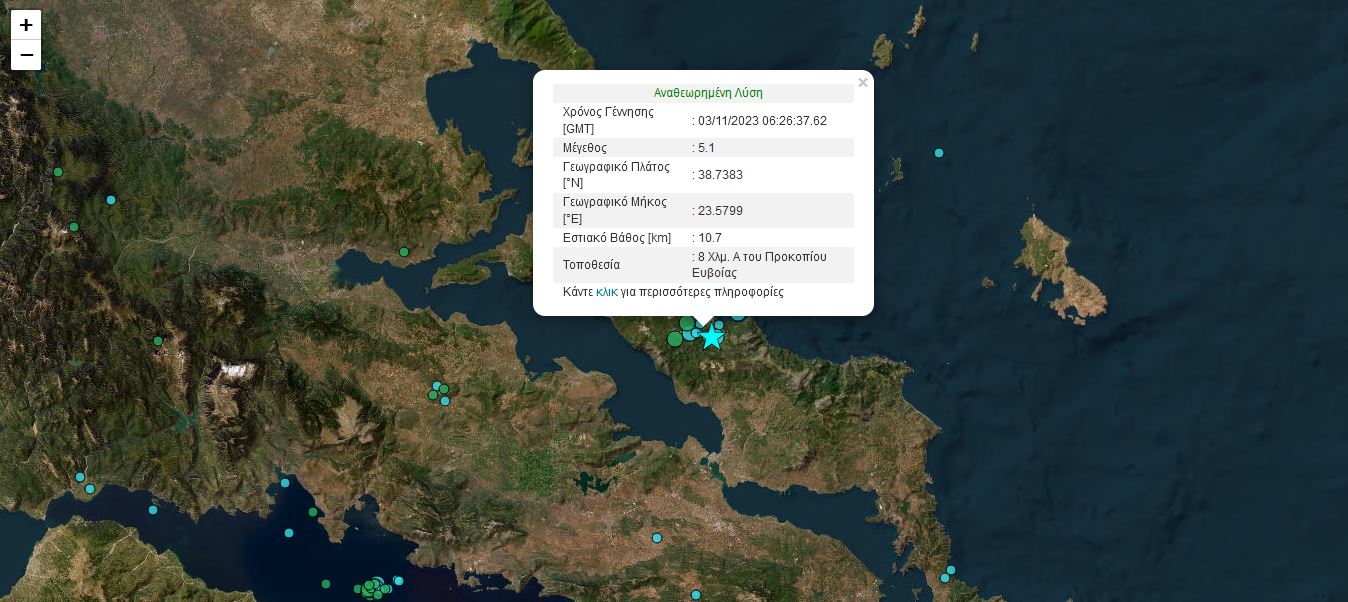1348x602 pixels.
Task: Select the green marker on the northern gulf shore
Action: click(x=404, y=252)
